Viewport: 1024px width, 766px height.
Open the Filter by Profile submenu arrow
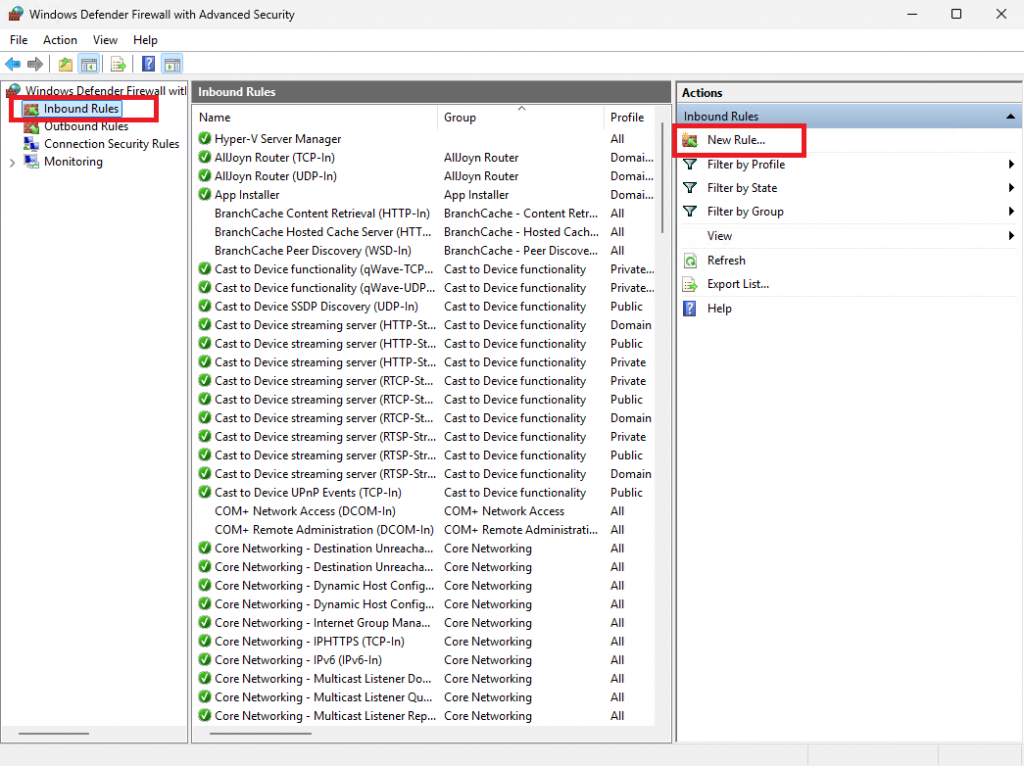pyautogui.click(x=1011, y=164)
